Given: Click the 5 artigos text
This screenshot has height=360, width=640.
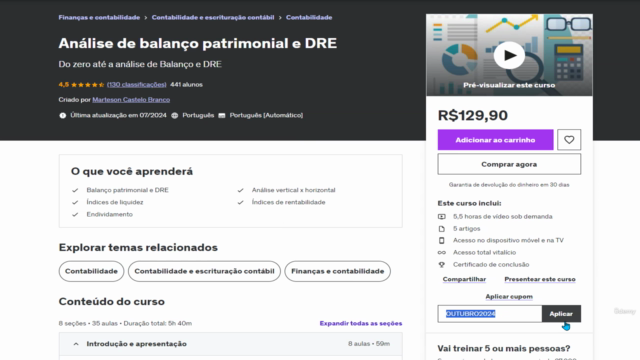Looking at the screenshot, I should (467, 229).
